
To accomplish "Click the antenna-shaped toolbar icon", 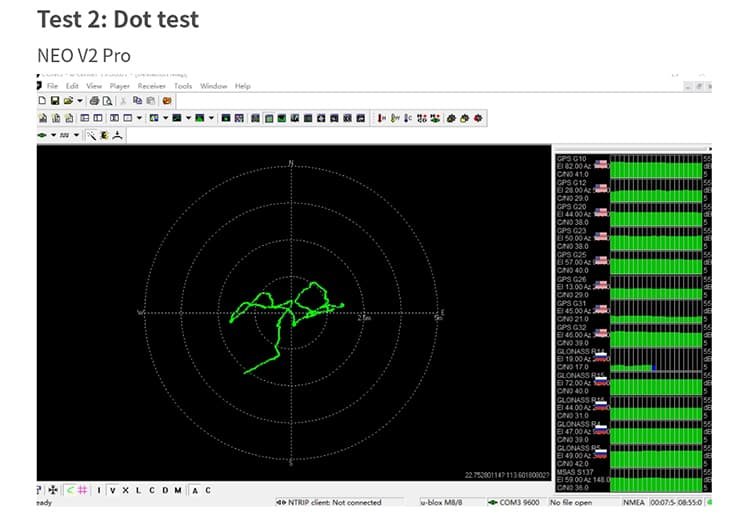I will [118, 136].
